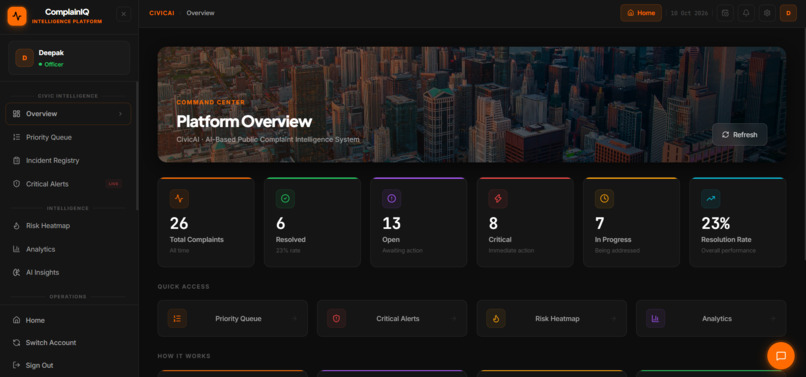Click the Sign Out door icon
This screenshot has height=377, width=806.
coord(16,365)
